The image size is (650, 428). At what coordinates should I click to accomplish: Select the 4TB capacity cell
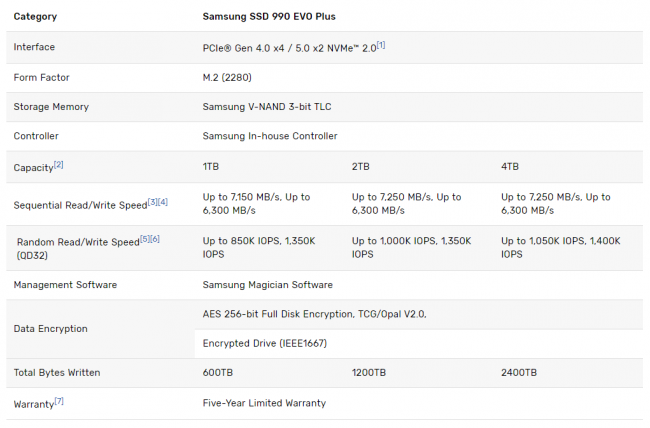point(511,166)
